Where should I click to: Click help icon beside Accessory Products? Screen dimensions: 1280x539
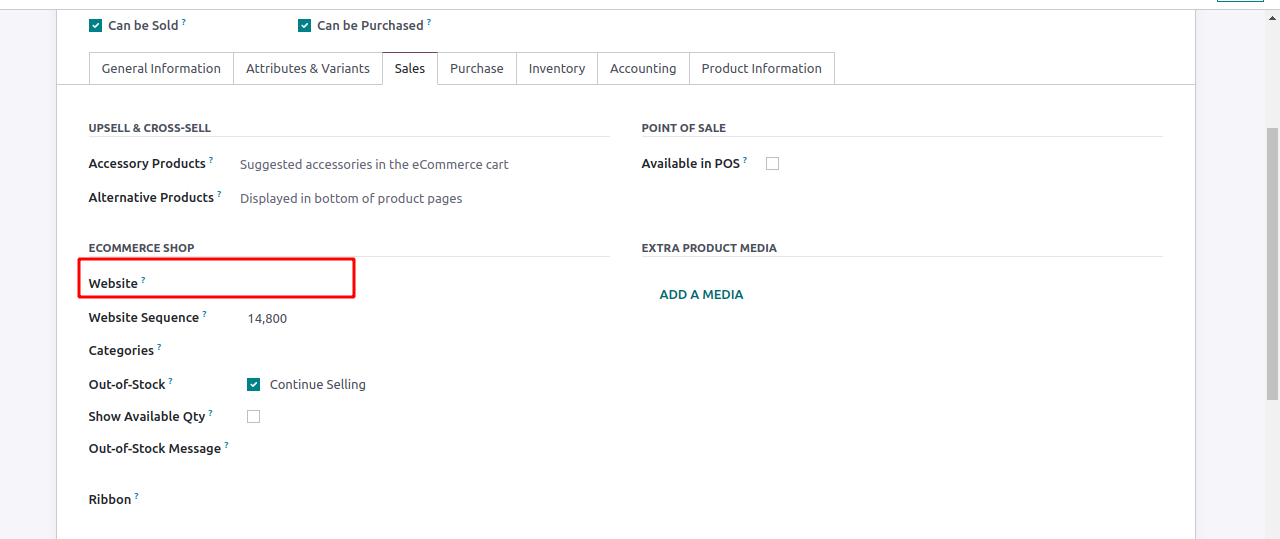point(211,160)
